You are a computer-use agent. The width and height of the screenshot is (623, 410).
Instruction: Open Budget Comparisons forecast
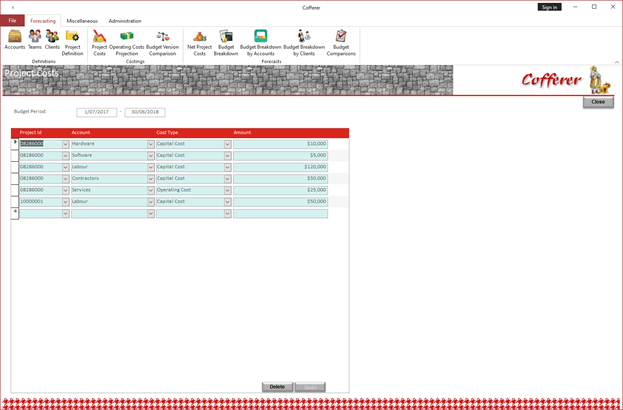pyautogui.click(x=341, y=43)
